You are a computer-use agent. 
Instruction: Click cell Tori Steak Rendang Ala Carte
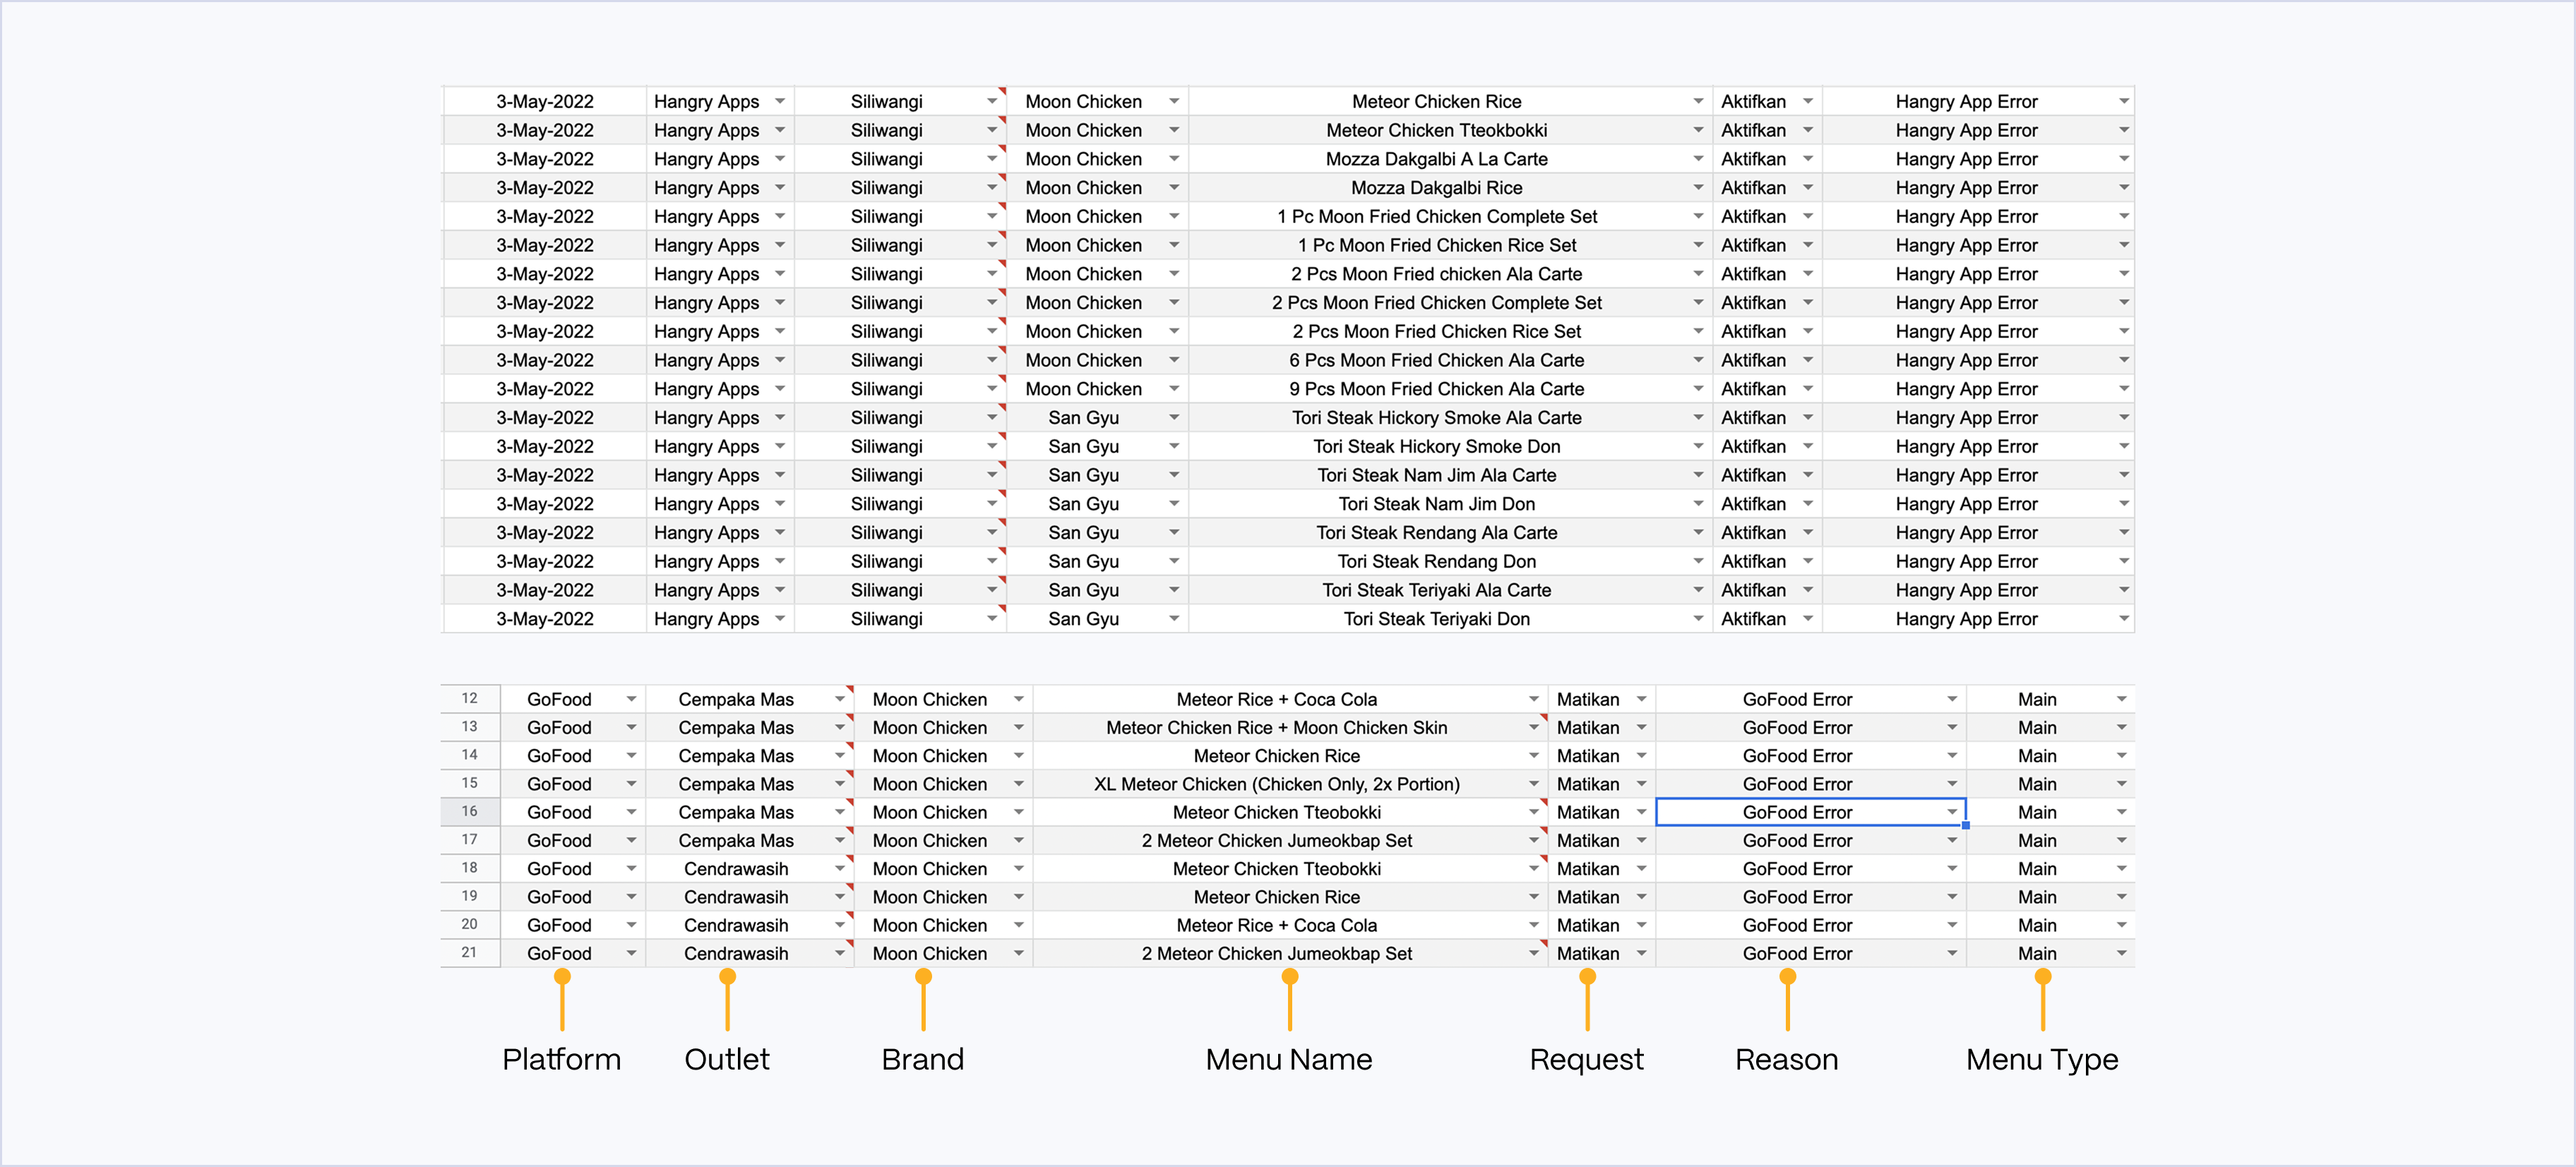(1450, 532)
